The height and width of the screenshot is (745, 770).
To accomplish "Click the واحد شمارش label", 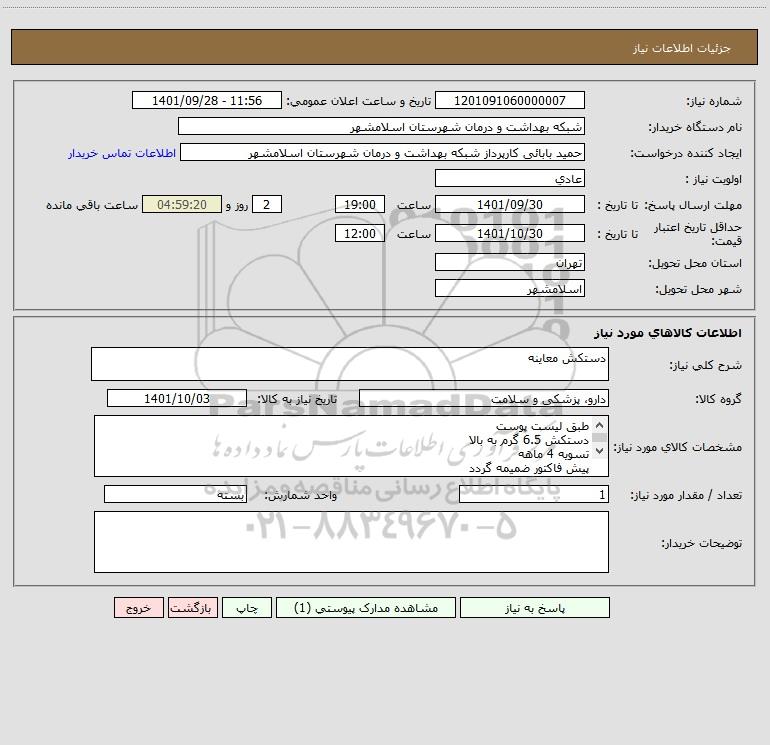I will 301,496.
